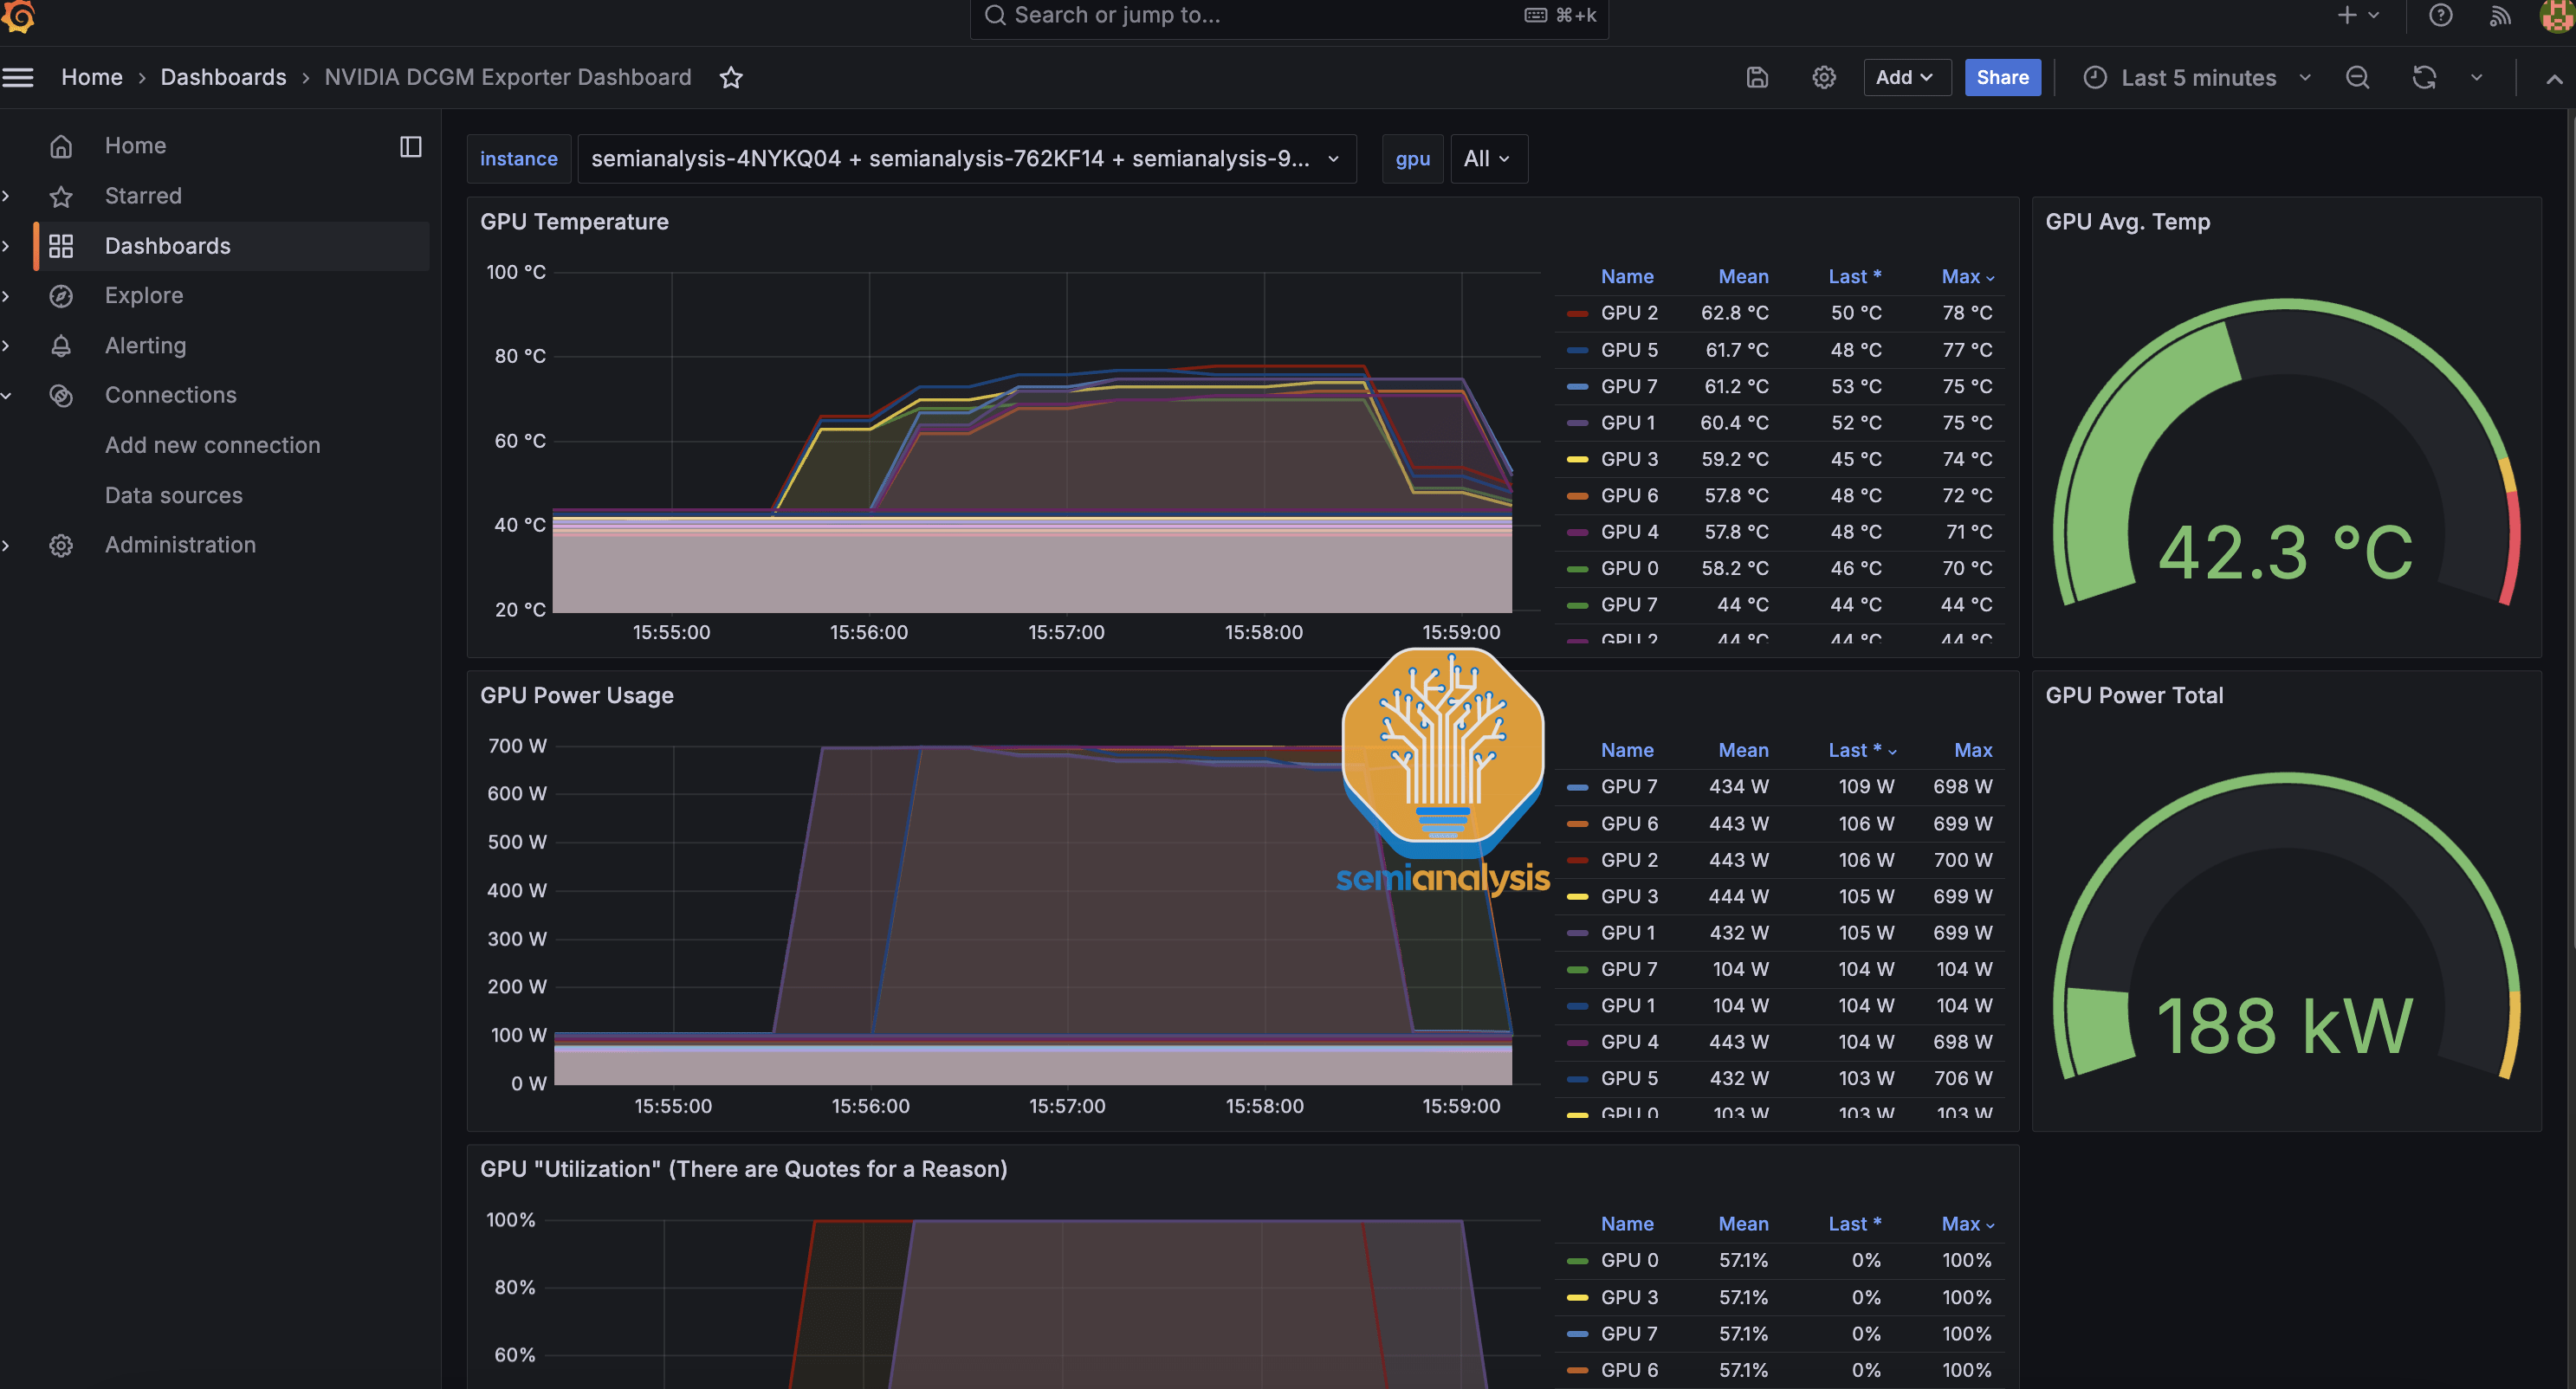Open the news feed RSS icon
2576x1389 pixels.
(x=2500, y=15)
